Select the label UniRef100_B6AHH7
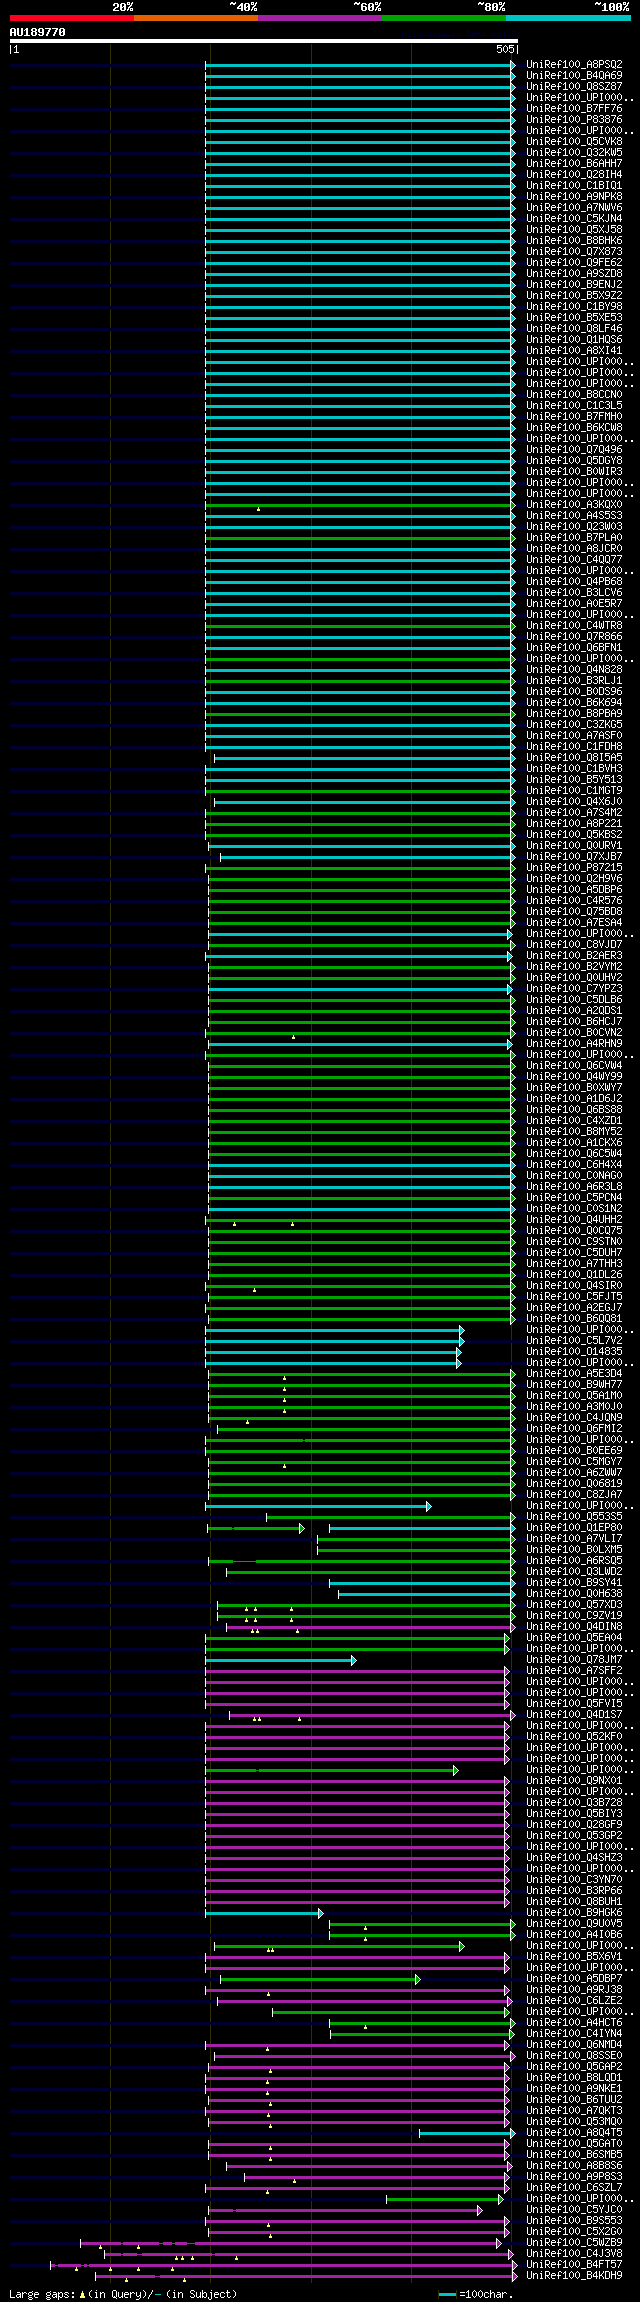This screenshot has width=640, height=2302. tap(574, 164)
